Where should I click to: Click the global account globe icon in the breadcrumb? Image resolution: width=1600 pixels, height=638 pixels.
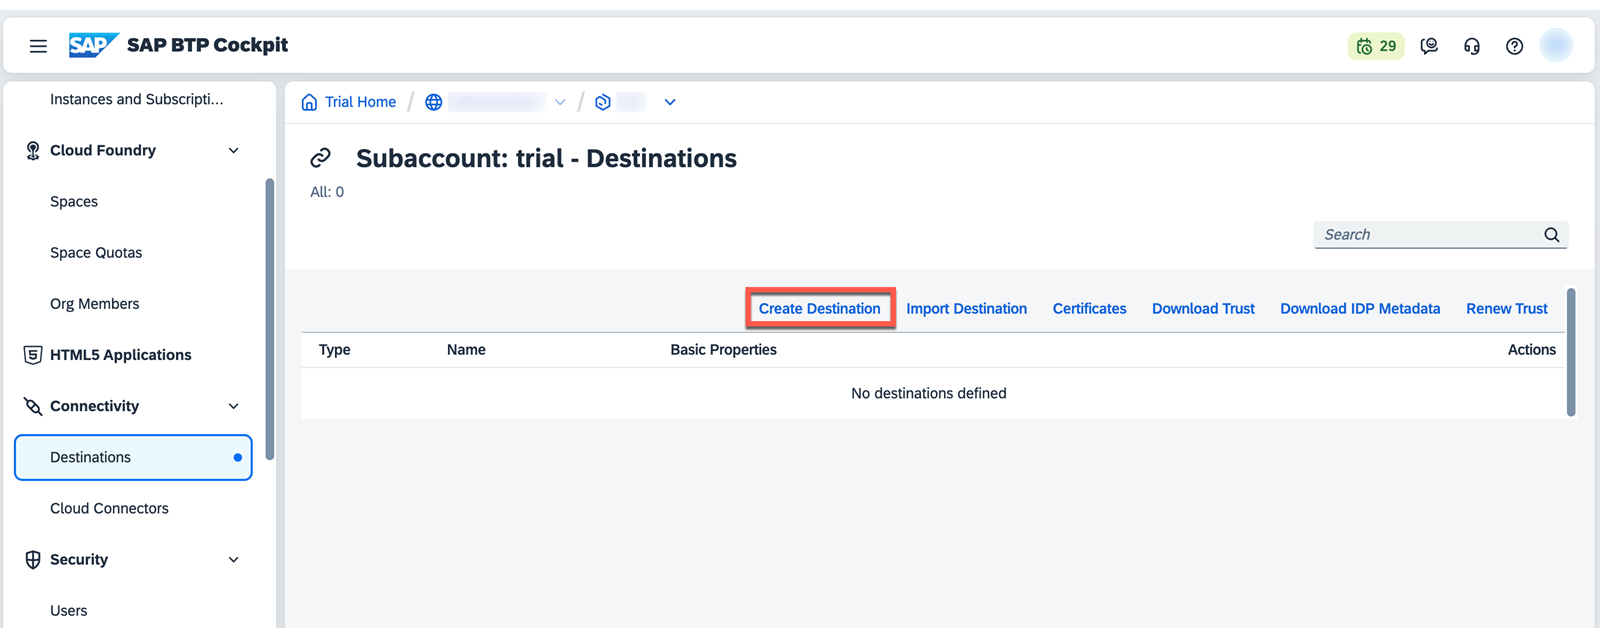coord(434,102)
